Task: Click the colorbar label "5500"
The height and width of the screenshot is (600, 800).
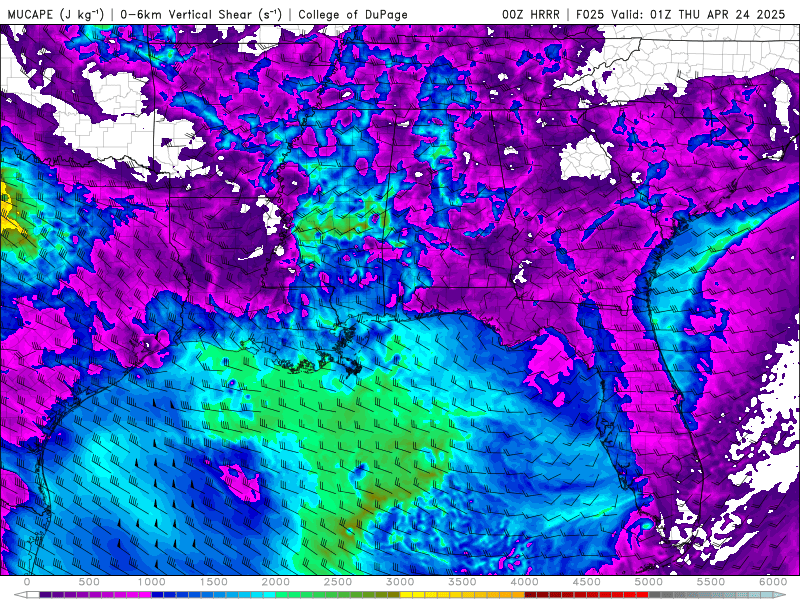Action: [x=711, y=582]
